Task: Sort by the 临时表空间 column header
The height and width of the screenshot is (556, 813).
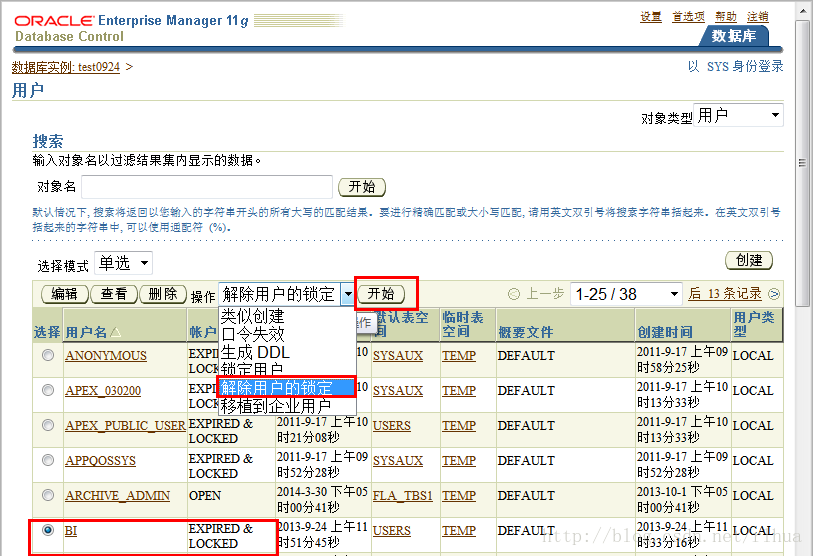Action: coord(462,324)
